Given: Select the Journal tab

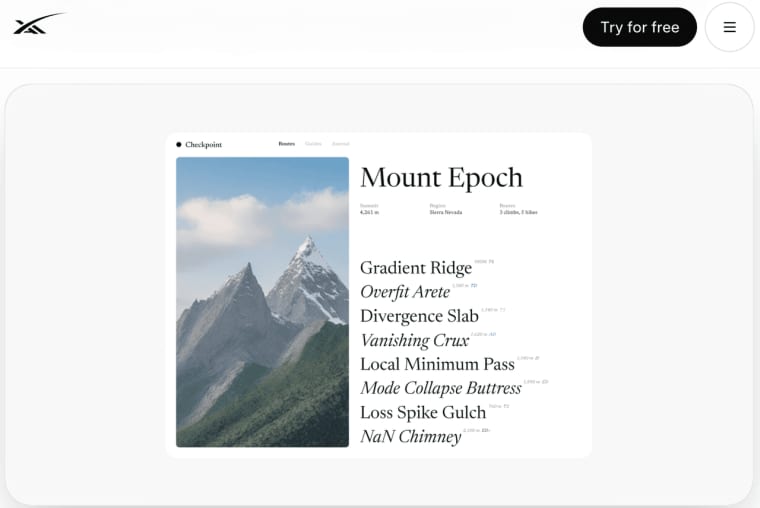Looking at the screenshot, I should tap(340, 143).
